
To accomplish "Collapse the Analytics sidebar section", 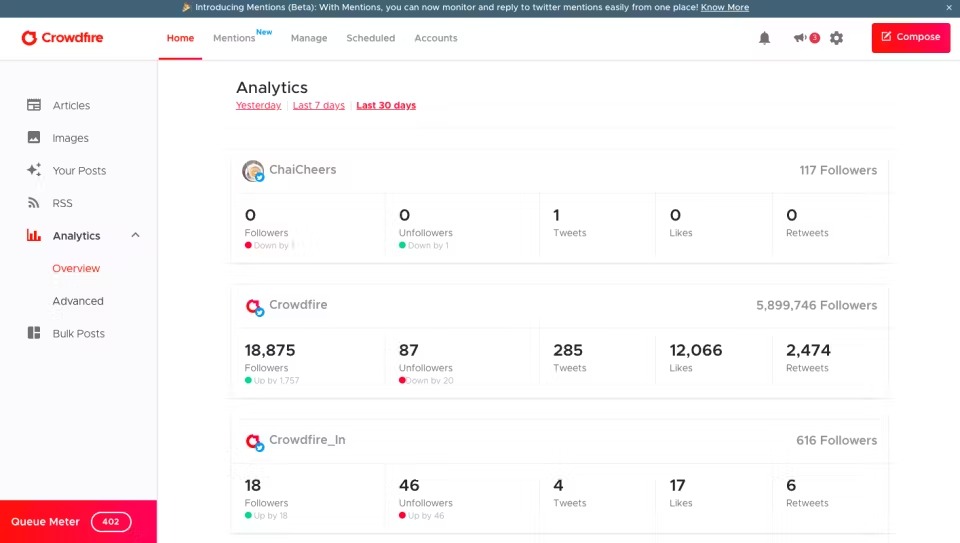I will pos(136,236).
